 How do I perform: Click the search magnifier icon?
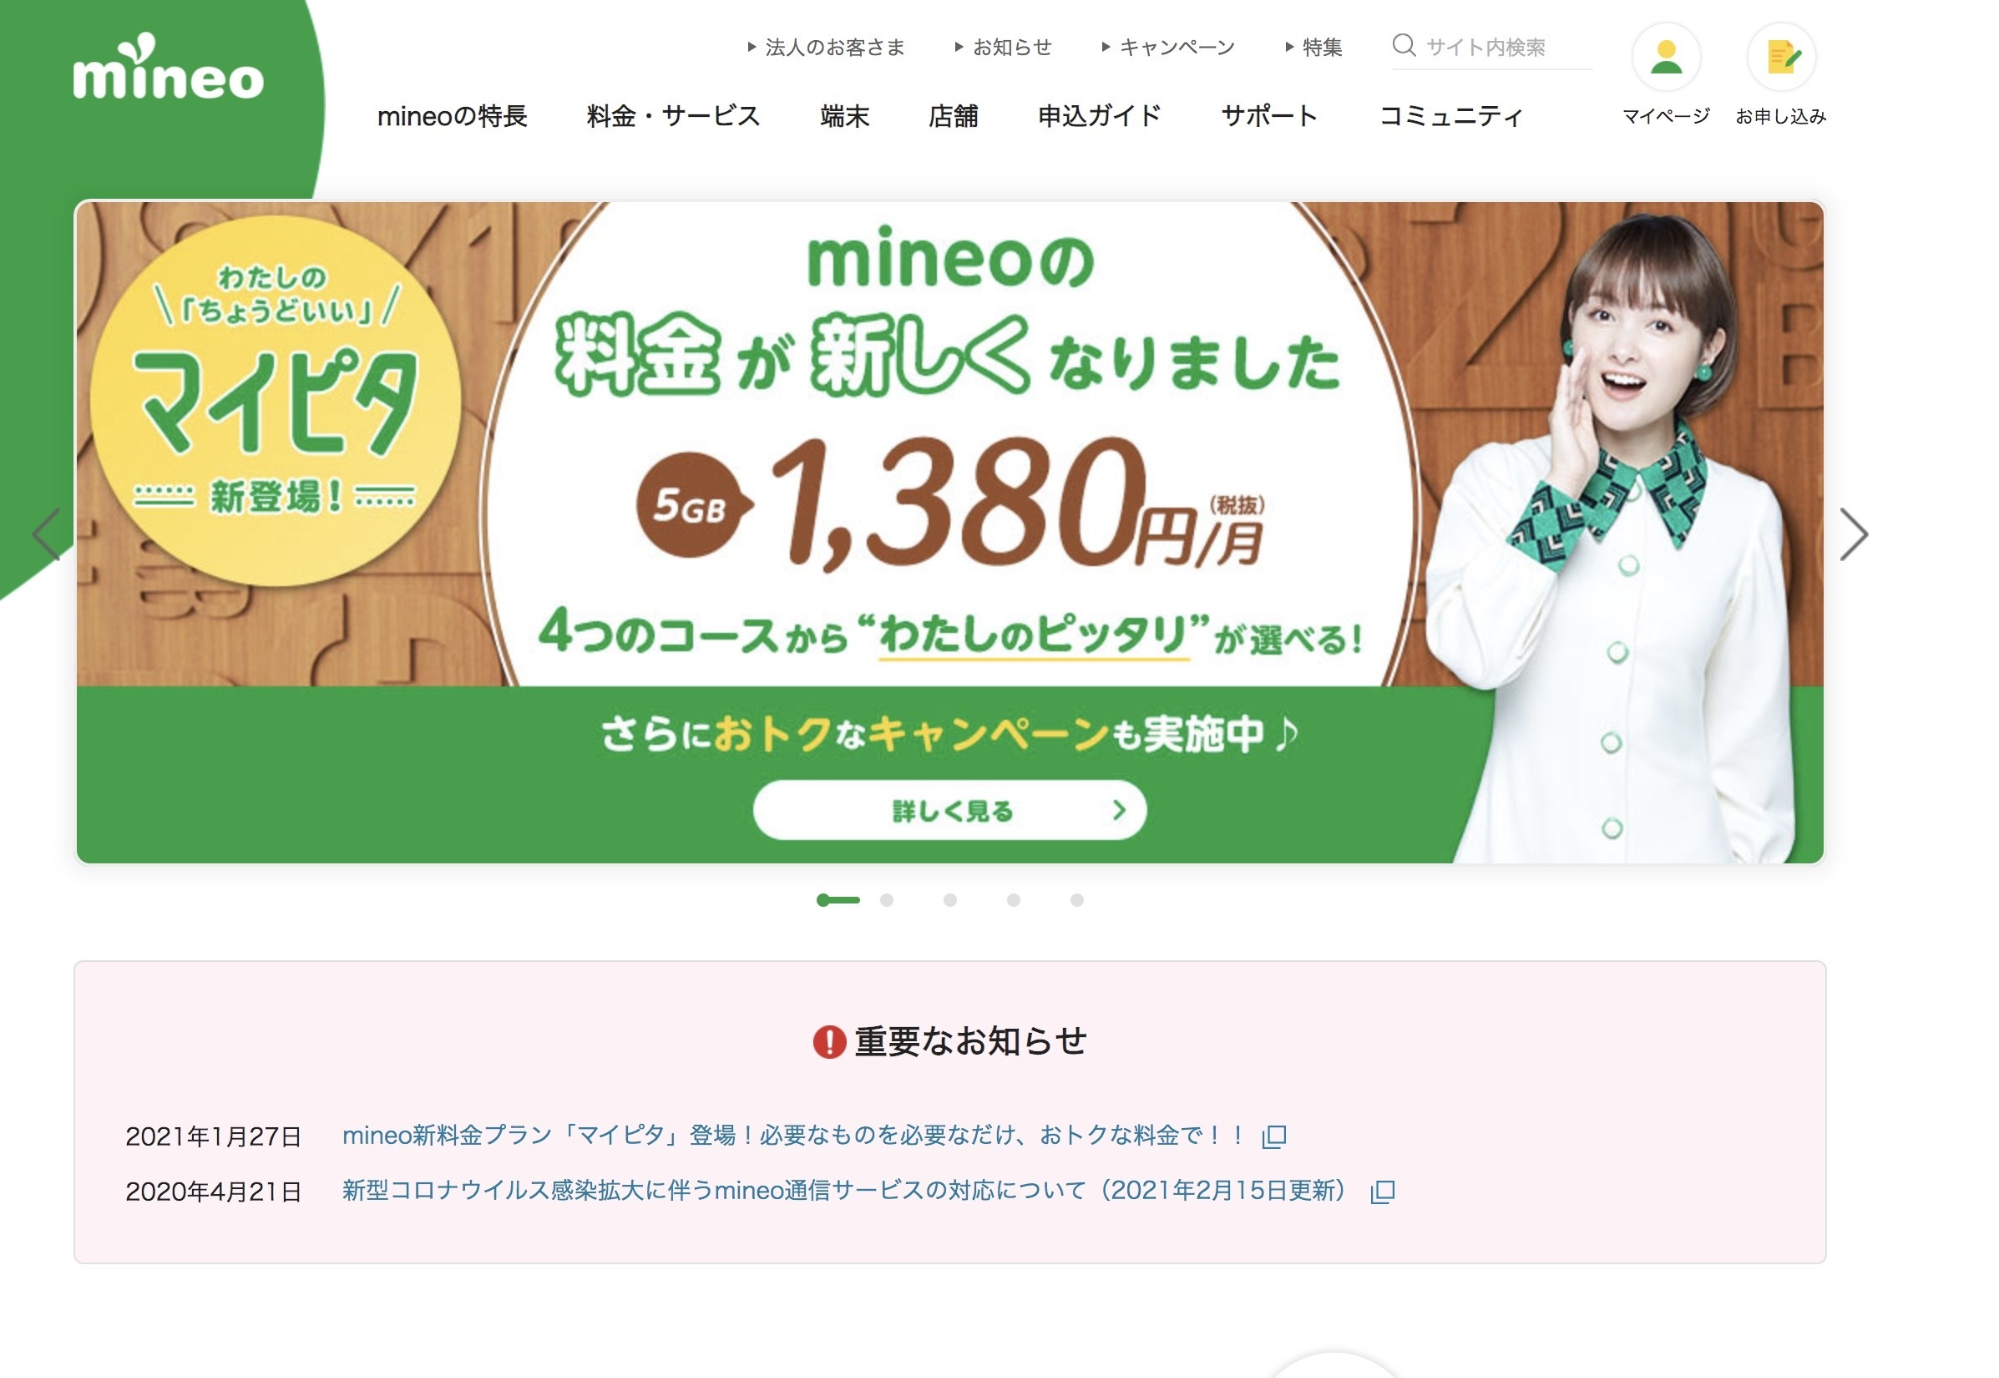(x=1404, y=46)
